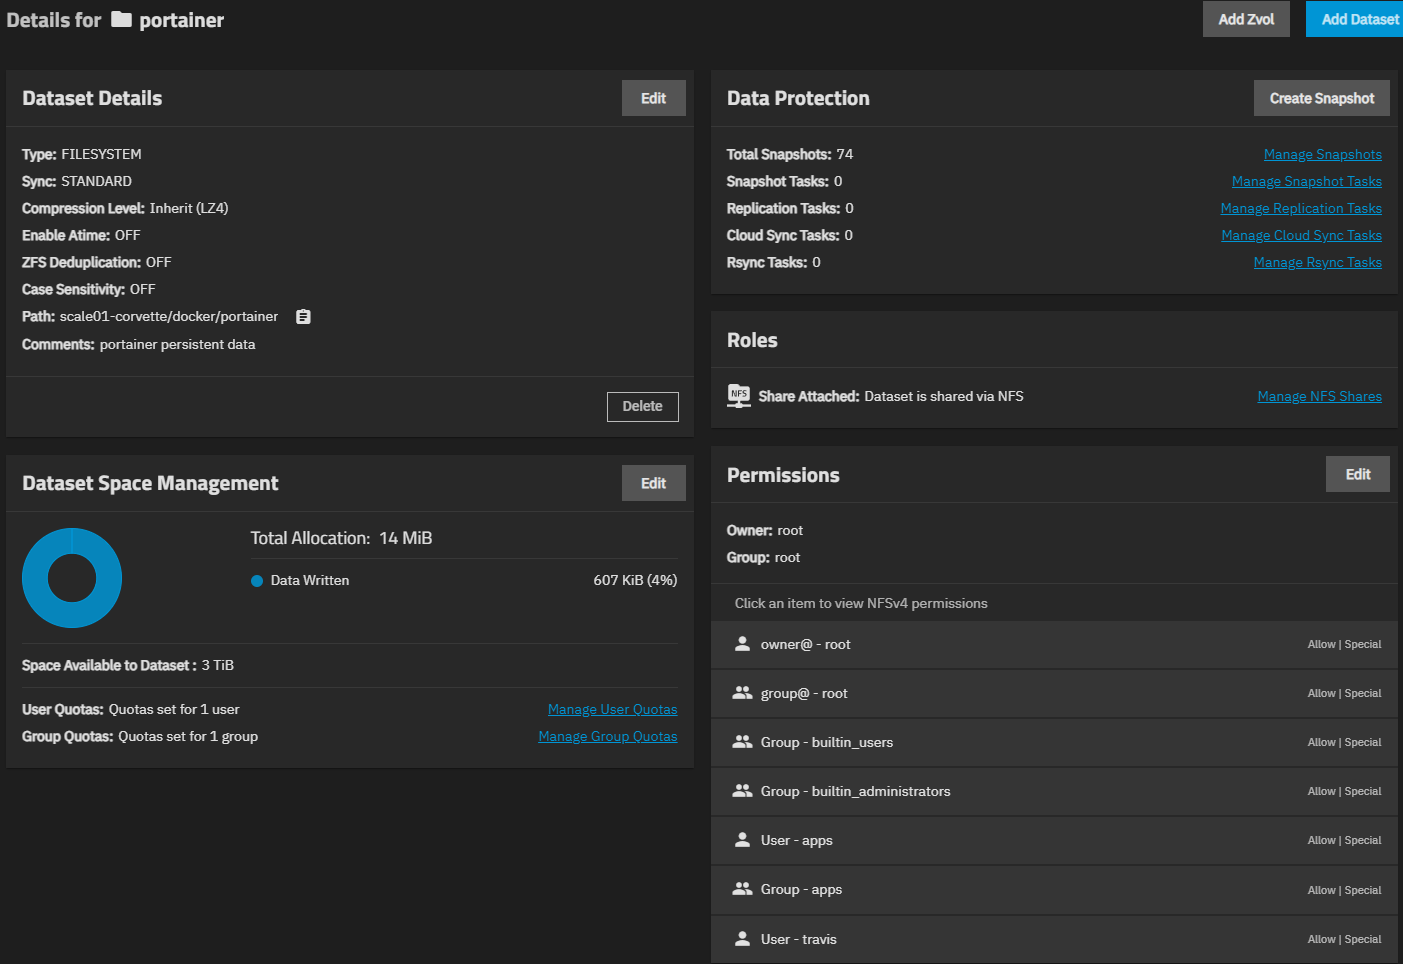Image resolution: width=1403 pixels, height=964 pixels.
Task: Edit the Dataset Details card
Action: [654, 98]
